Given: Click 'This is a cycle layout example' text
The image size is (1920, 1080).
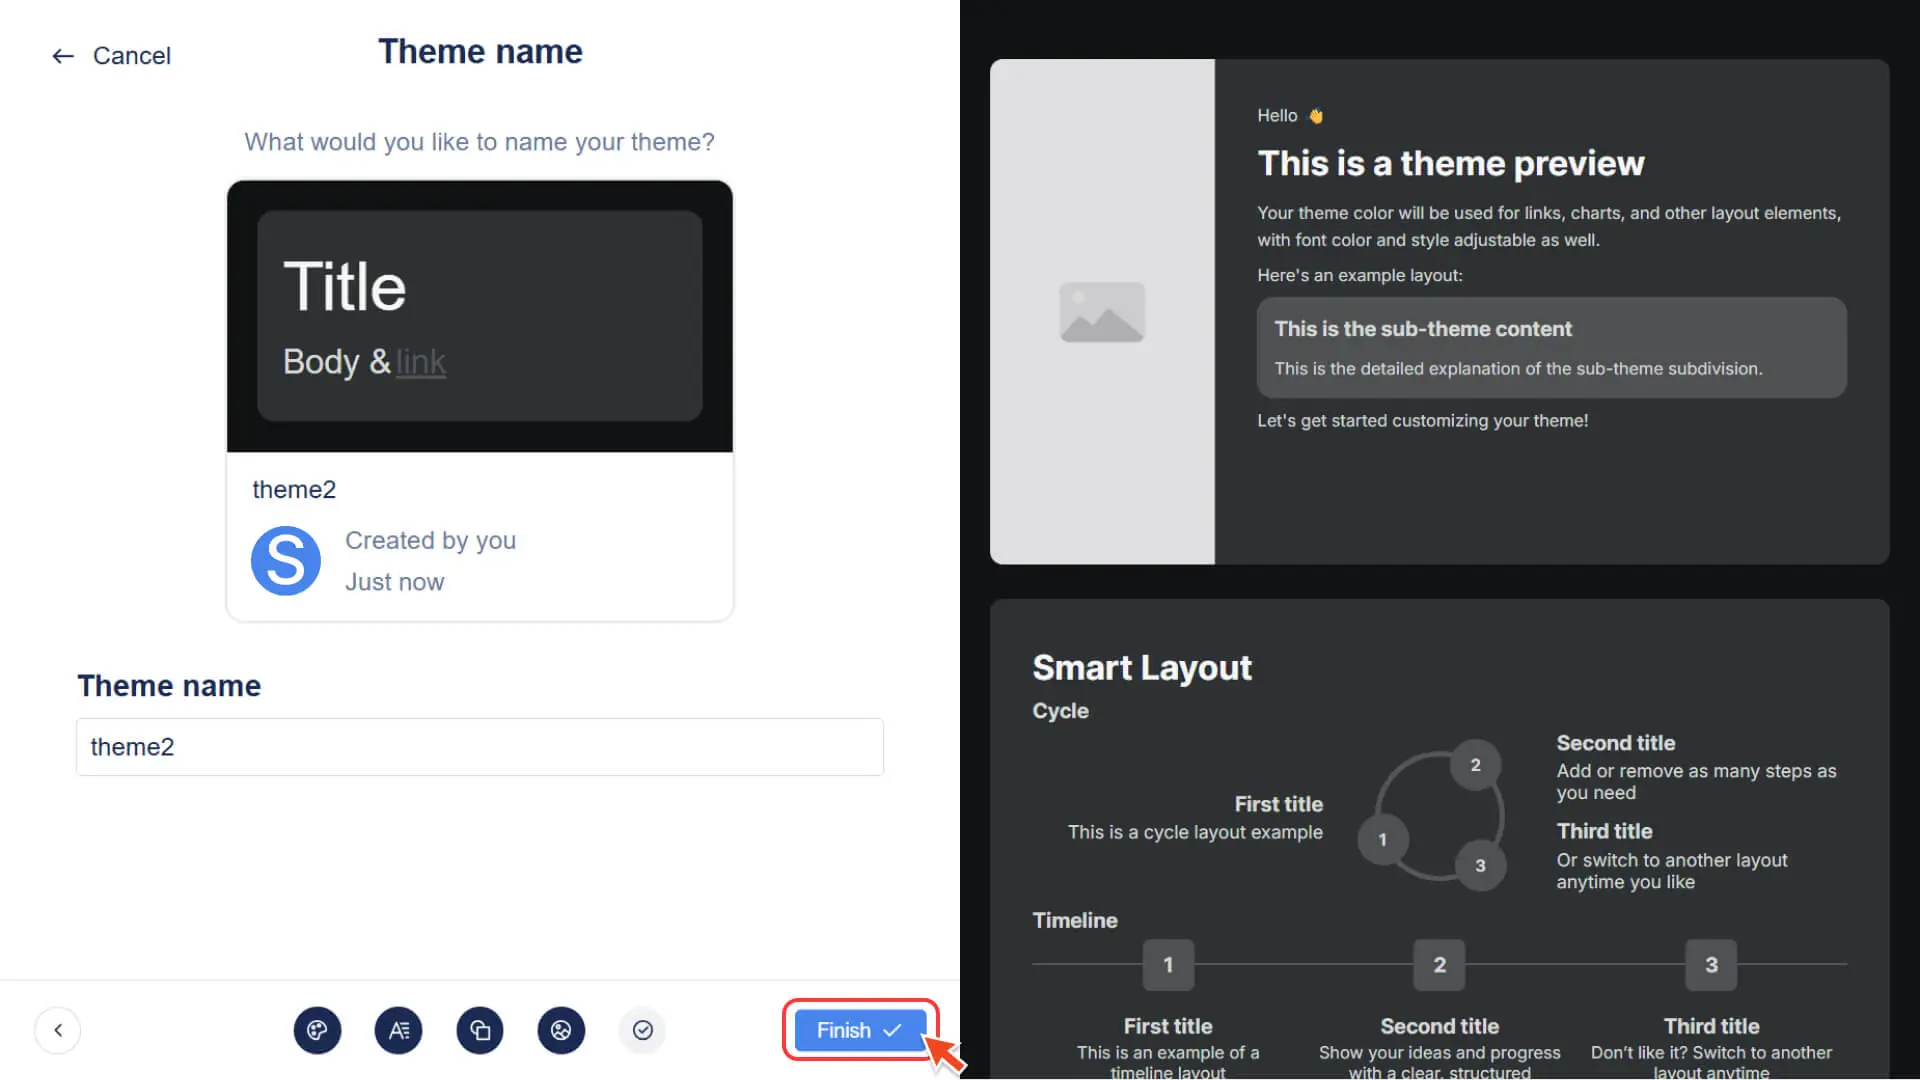Looking at the screenshot, I should (x=1195, y=832).
